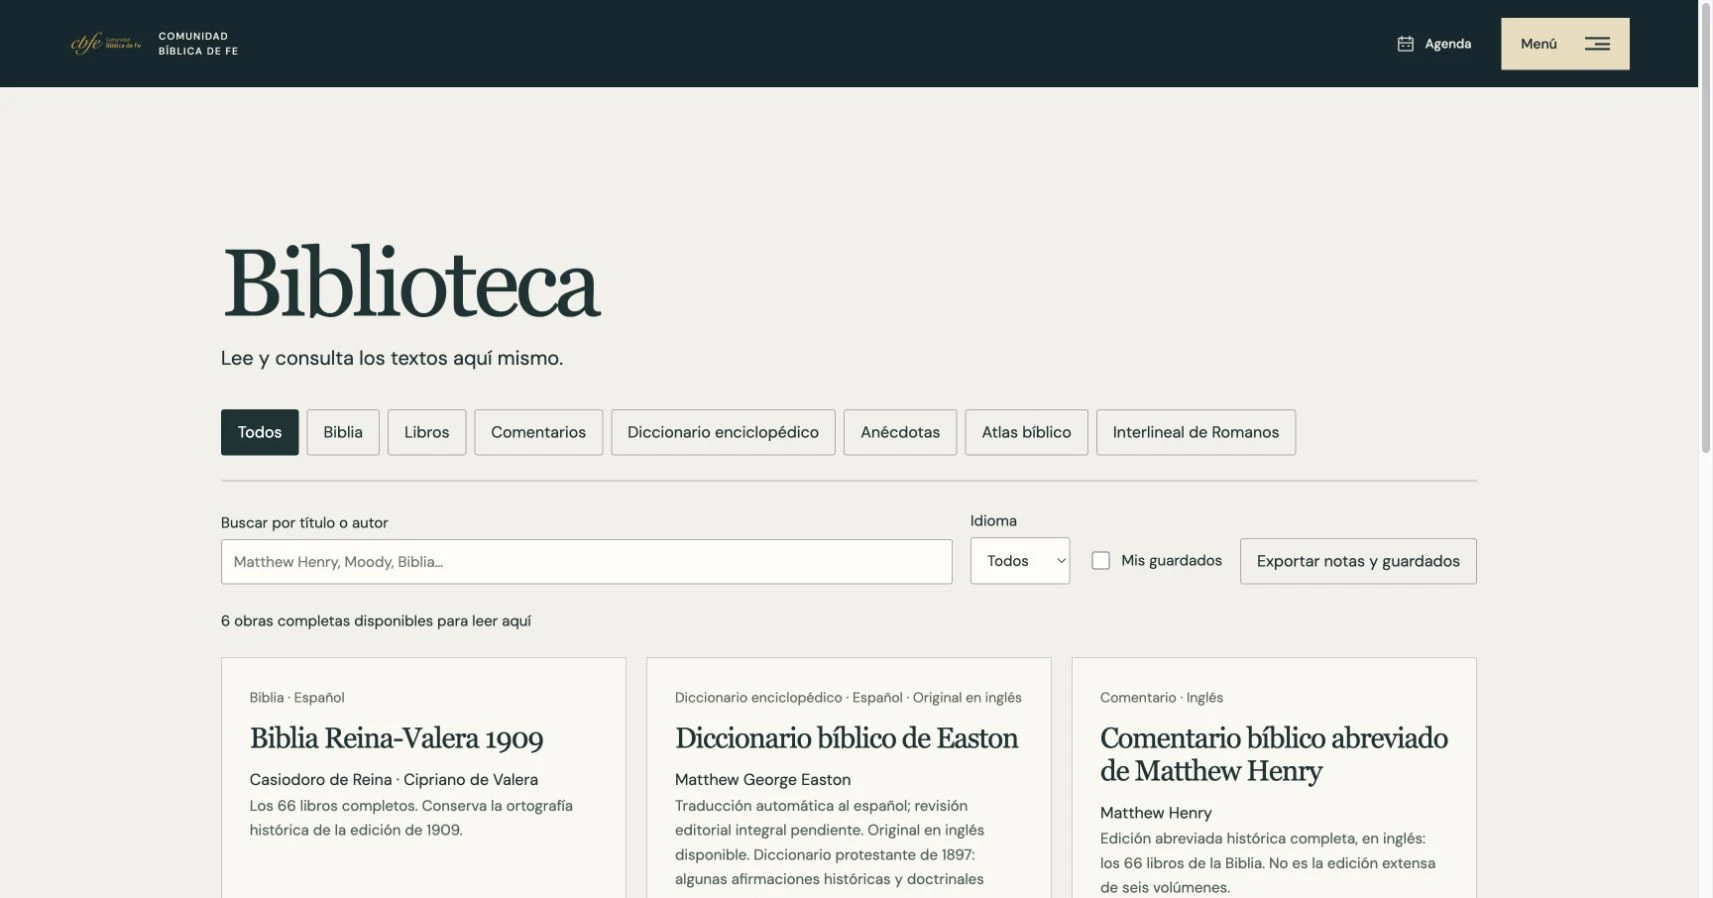The width and height of the screenshot is (1713, 898).
Task: Open Diccionario bíblico de Easton title
Action: pyautogui.click(x=846, y=739)
